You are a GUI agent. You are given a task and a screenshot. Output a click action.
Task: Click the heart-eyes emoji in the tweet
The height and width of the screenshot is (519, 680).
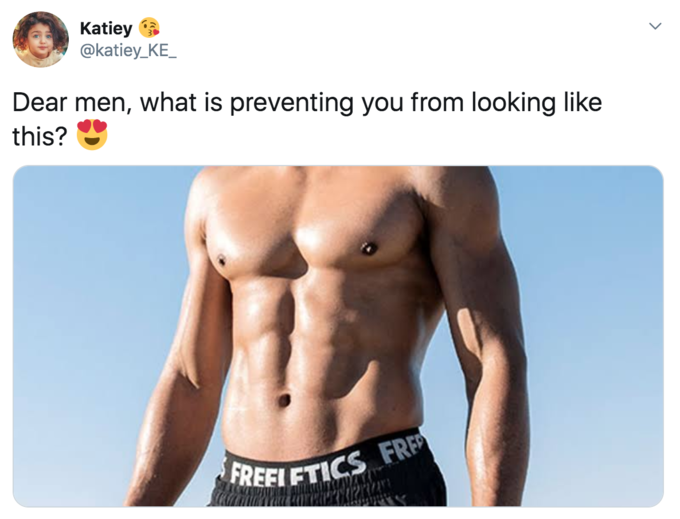tap(92, 135)
